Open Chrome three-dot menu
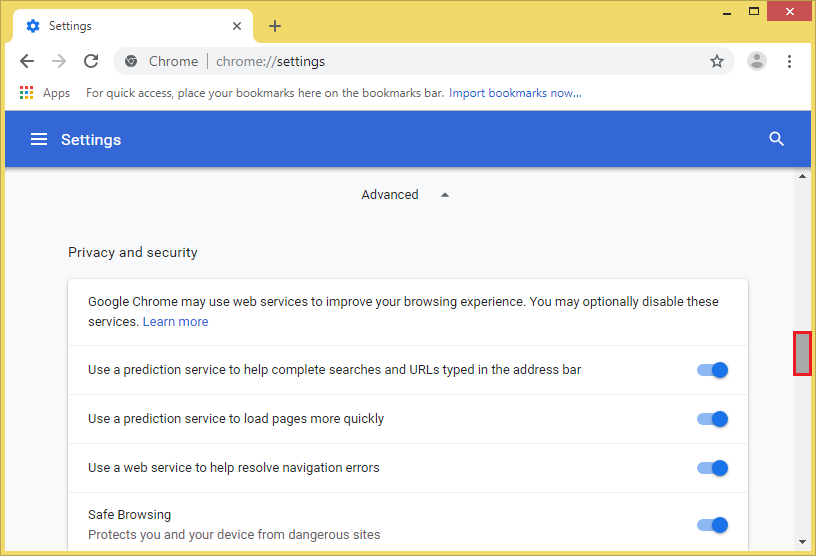 click(789, 61)
